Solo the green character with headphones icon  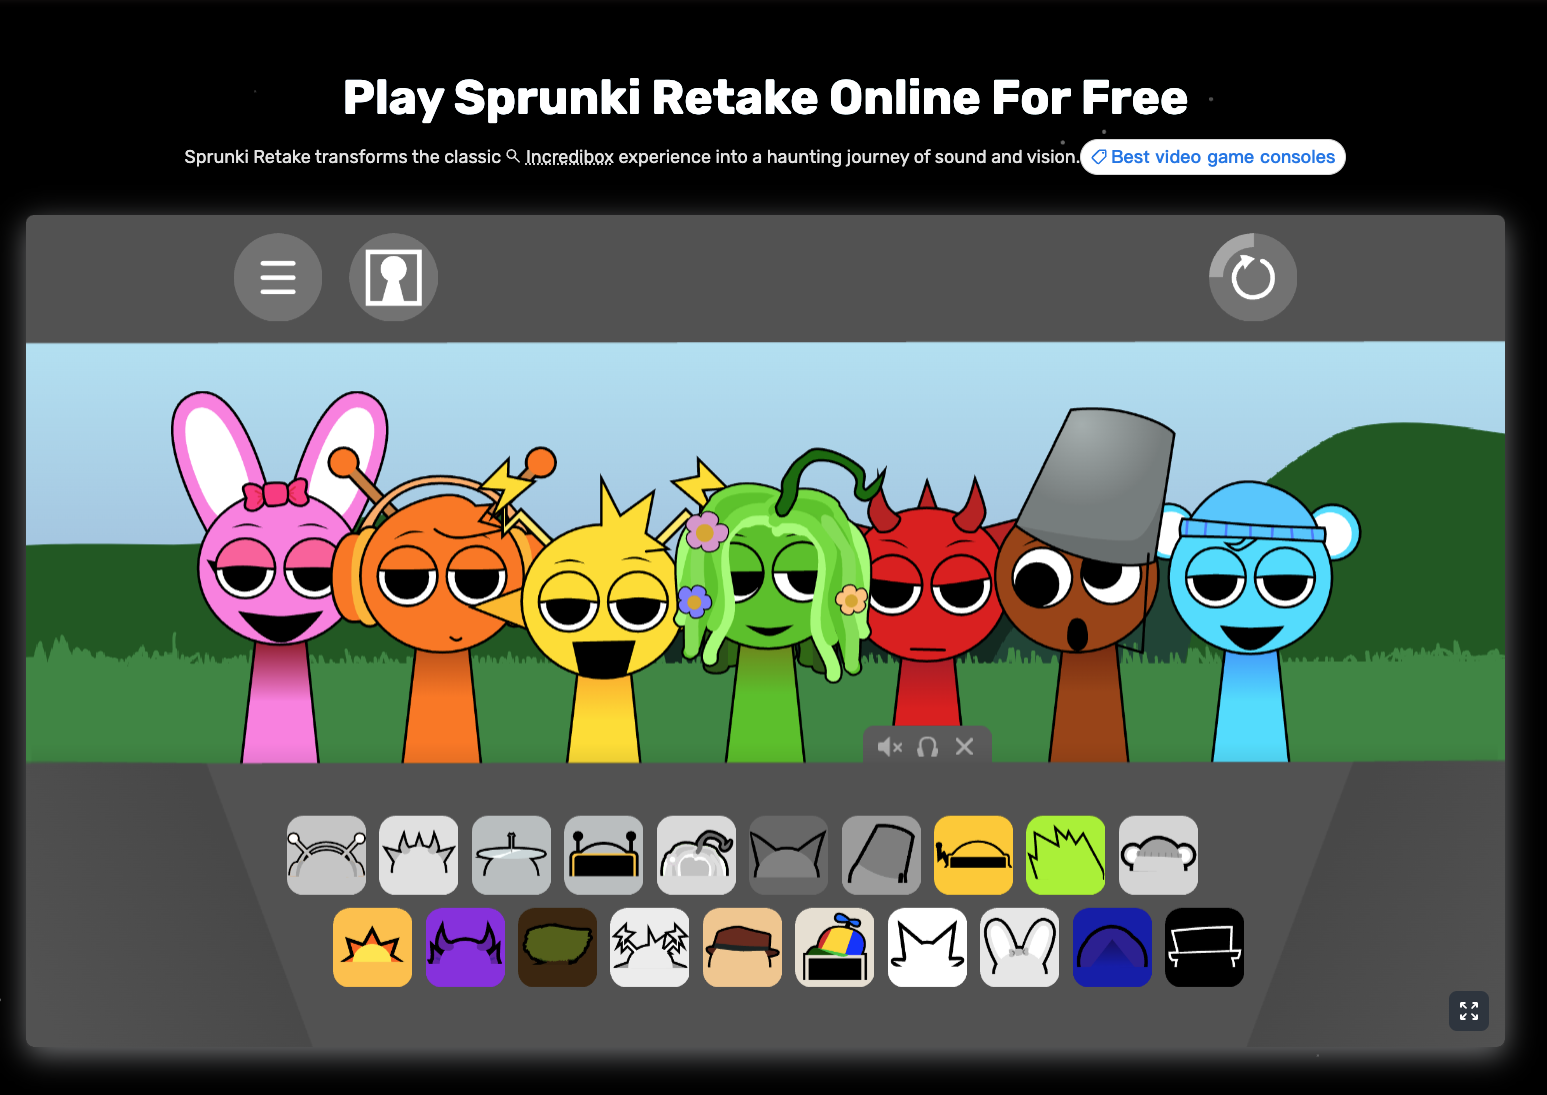927,747
